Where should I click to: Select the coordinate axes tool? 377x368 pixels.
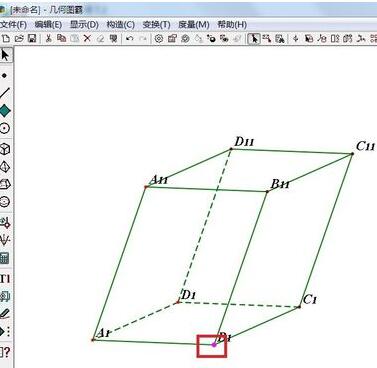point(5,222)
